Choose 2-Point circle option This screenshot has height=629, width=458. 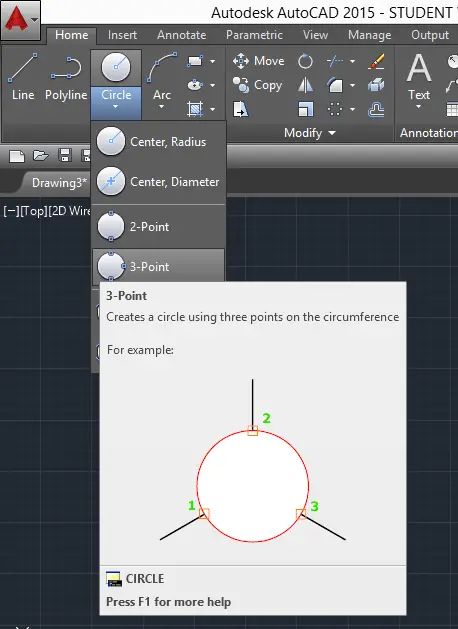tap(159, 227)
